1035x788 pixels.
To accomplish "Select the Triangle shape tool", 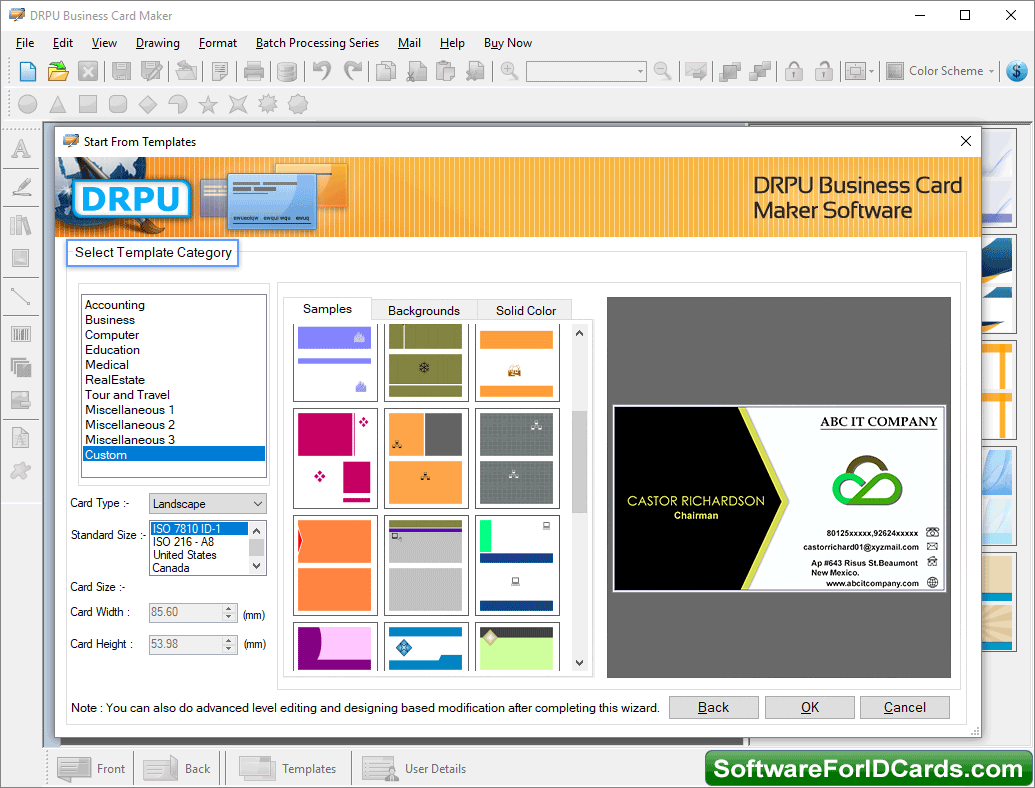I will click(x=58, y=104).
